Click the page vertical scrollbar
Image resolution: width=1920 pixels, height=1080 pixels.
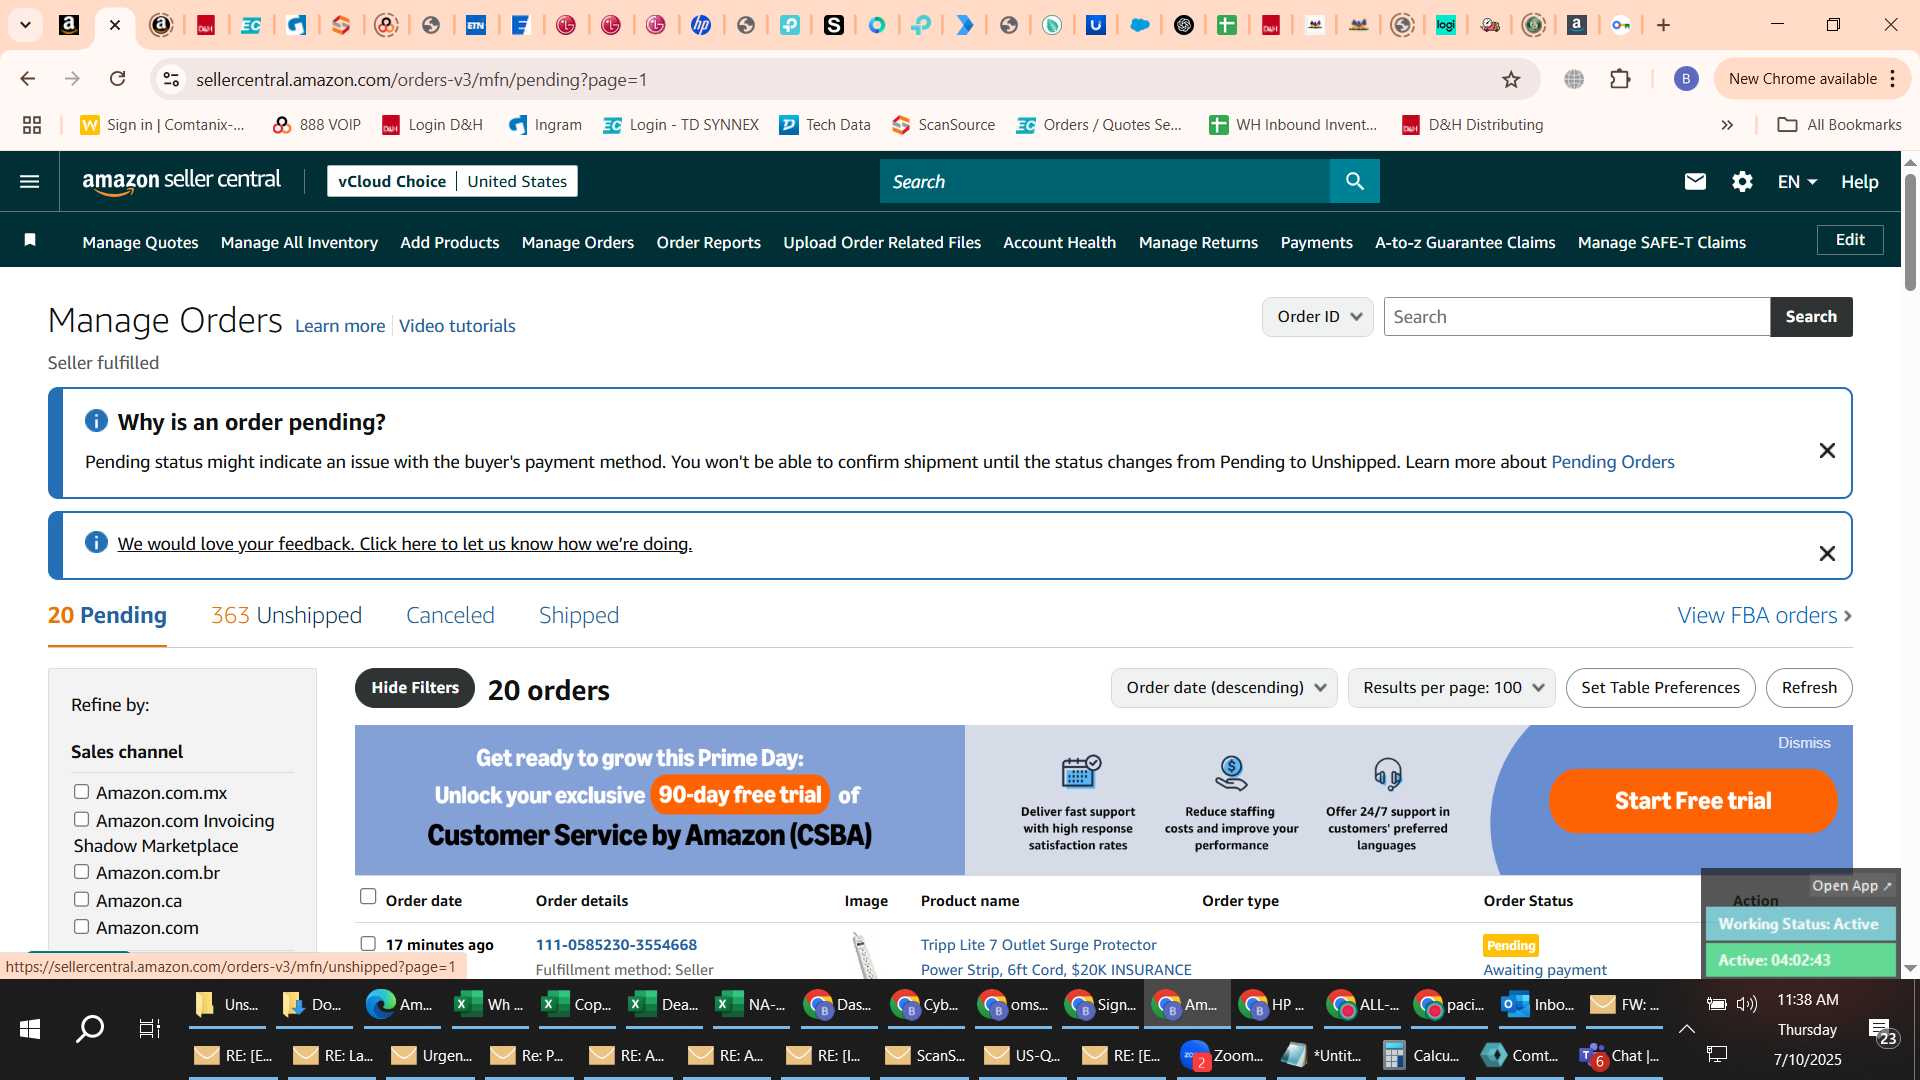click(x=1910, y=232)
